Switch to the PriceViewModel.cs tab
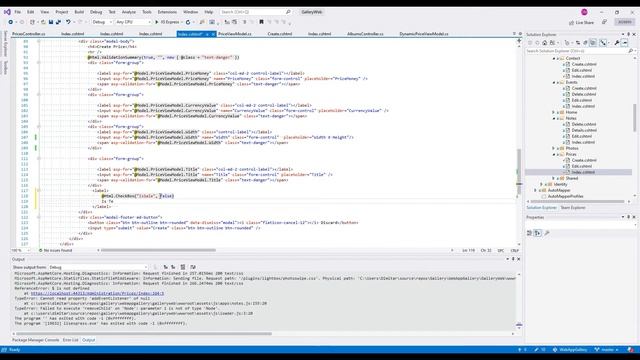Viewport: 640px width, 360px height. 235,34
